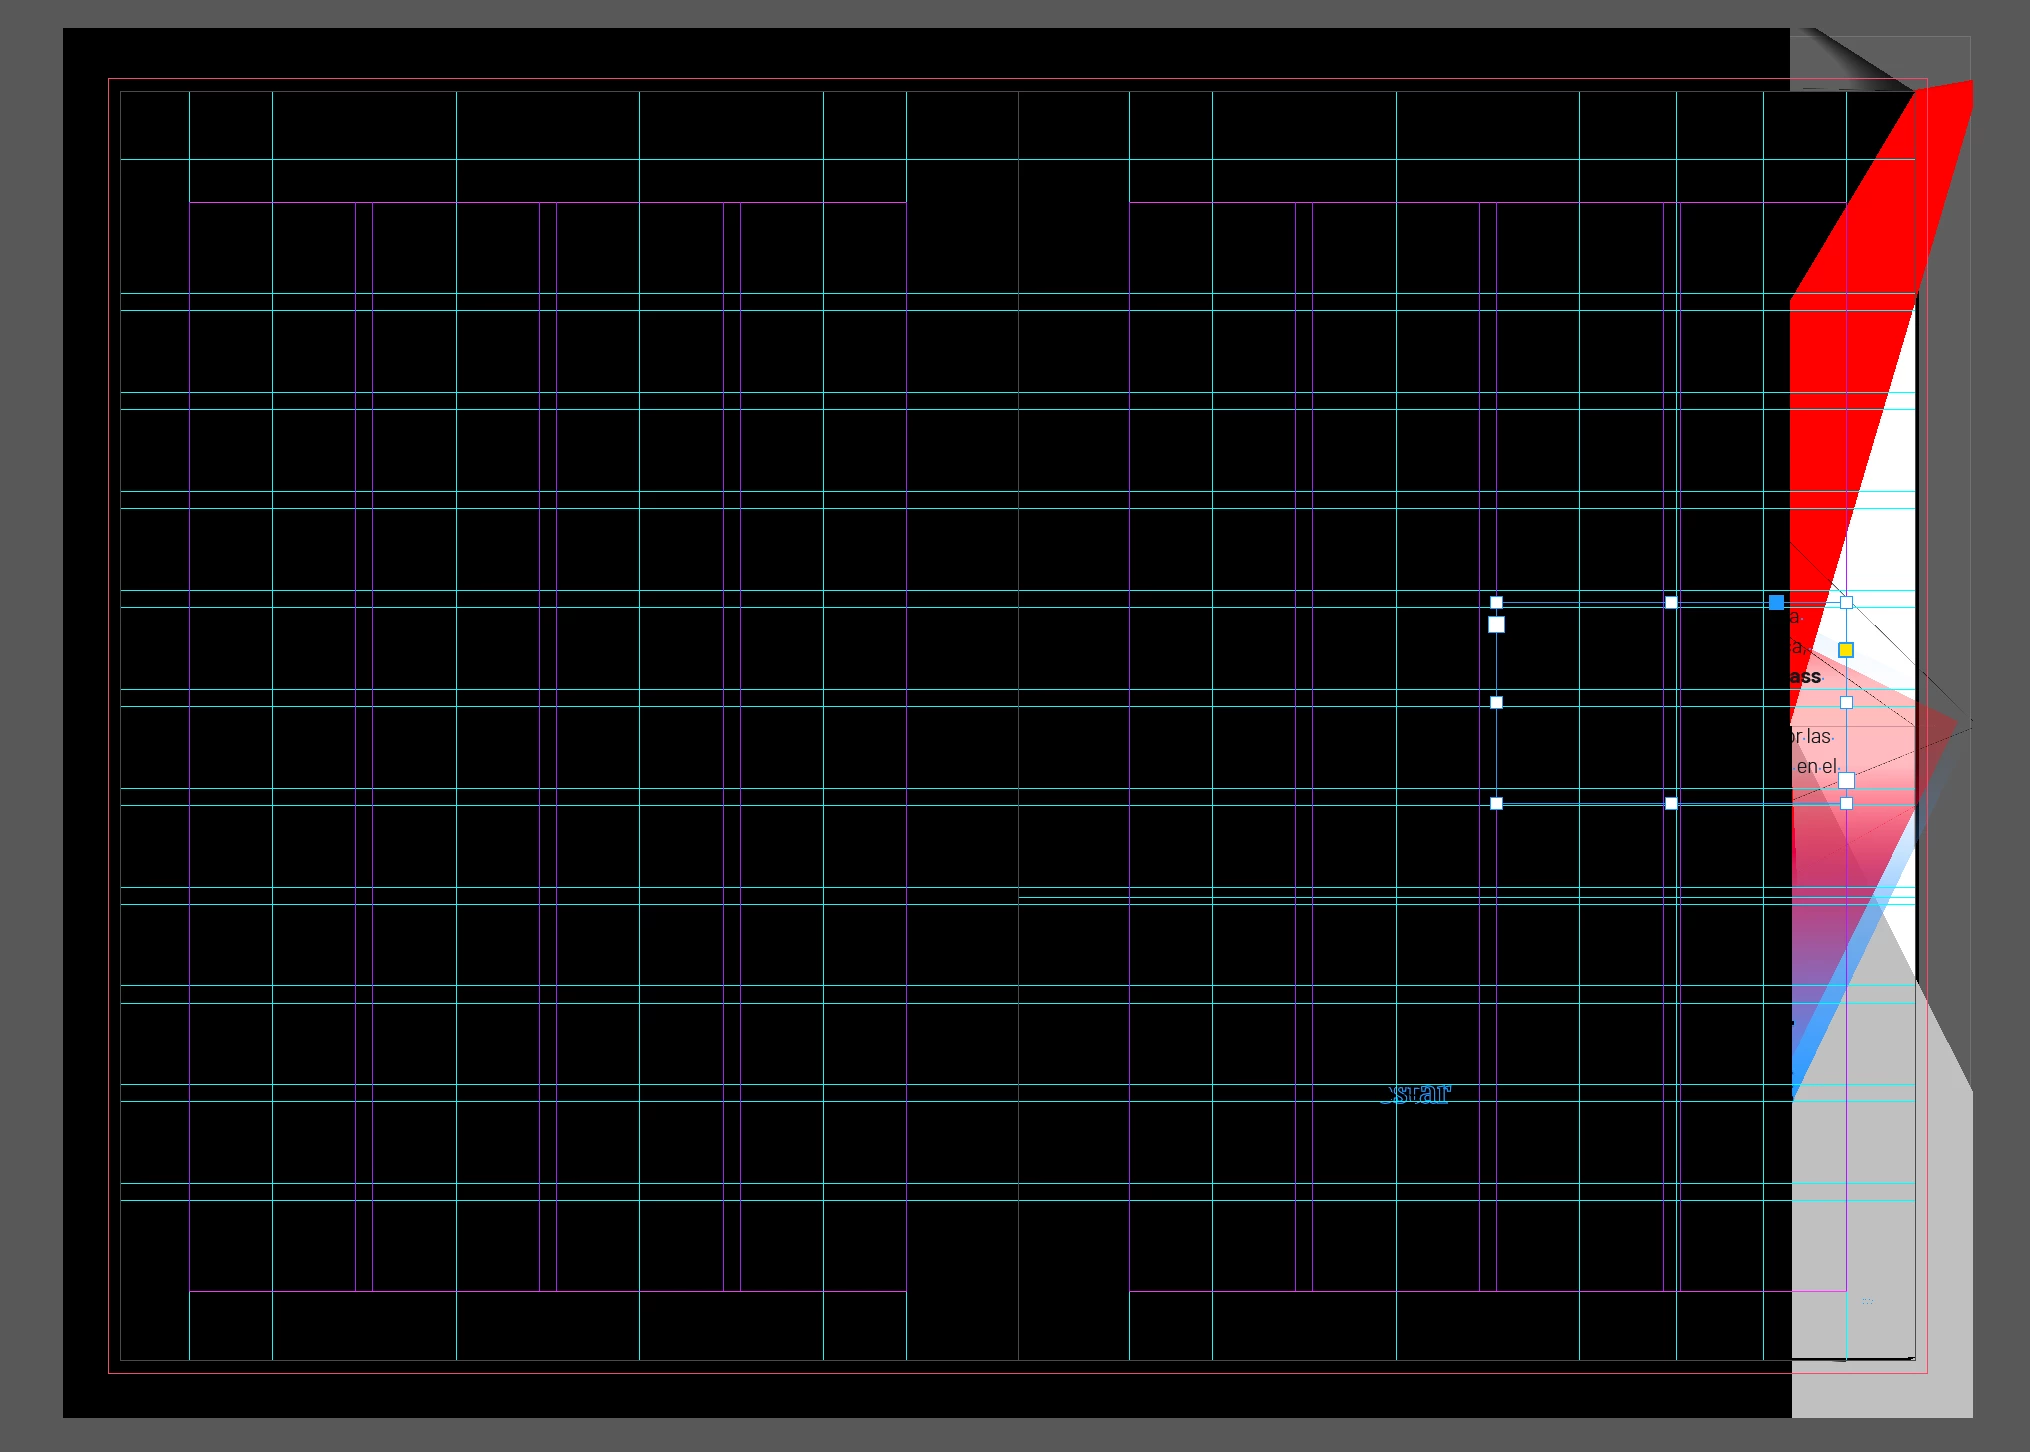Click the top-right frame handle
Screen dimensions: 2030x1452
coord(1846,602)
